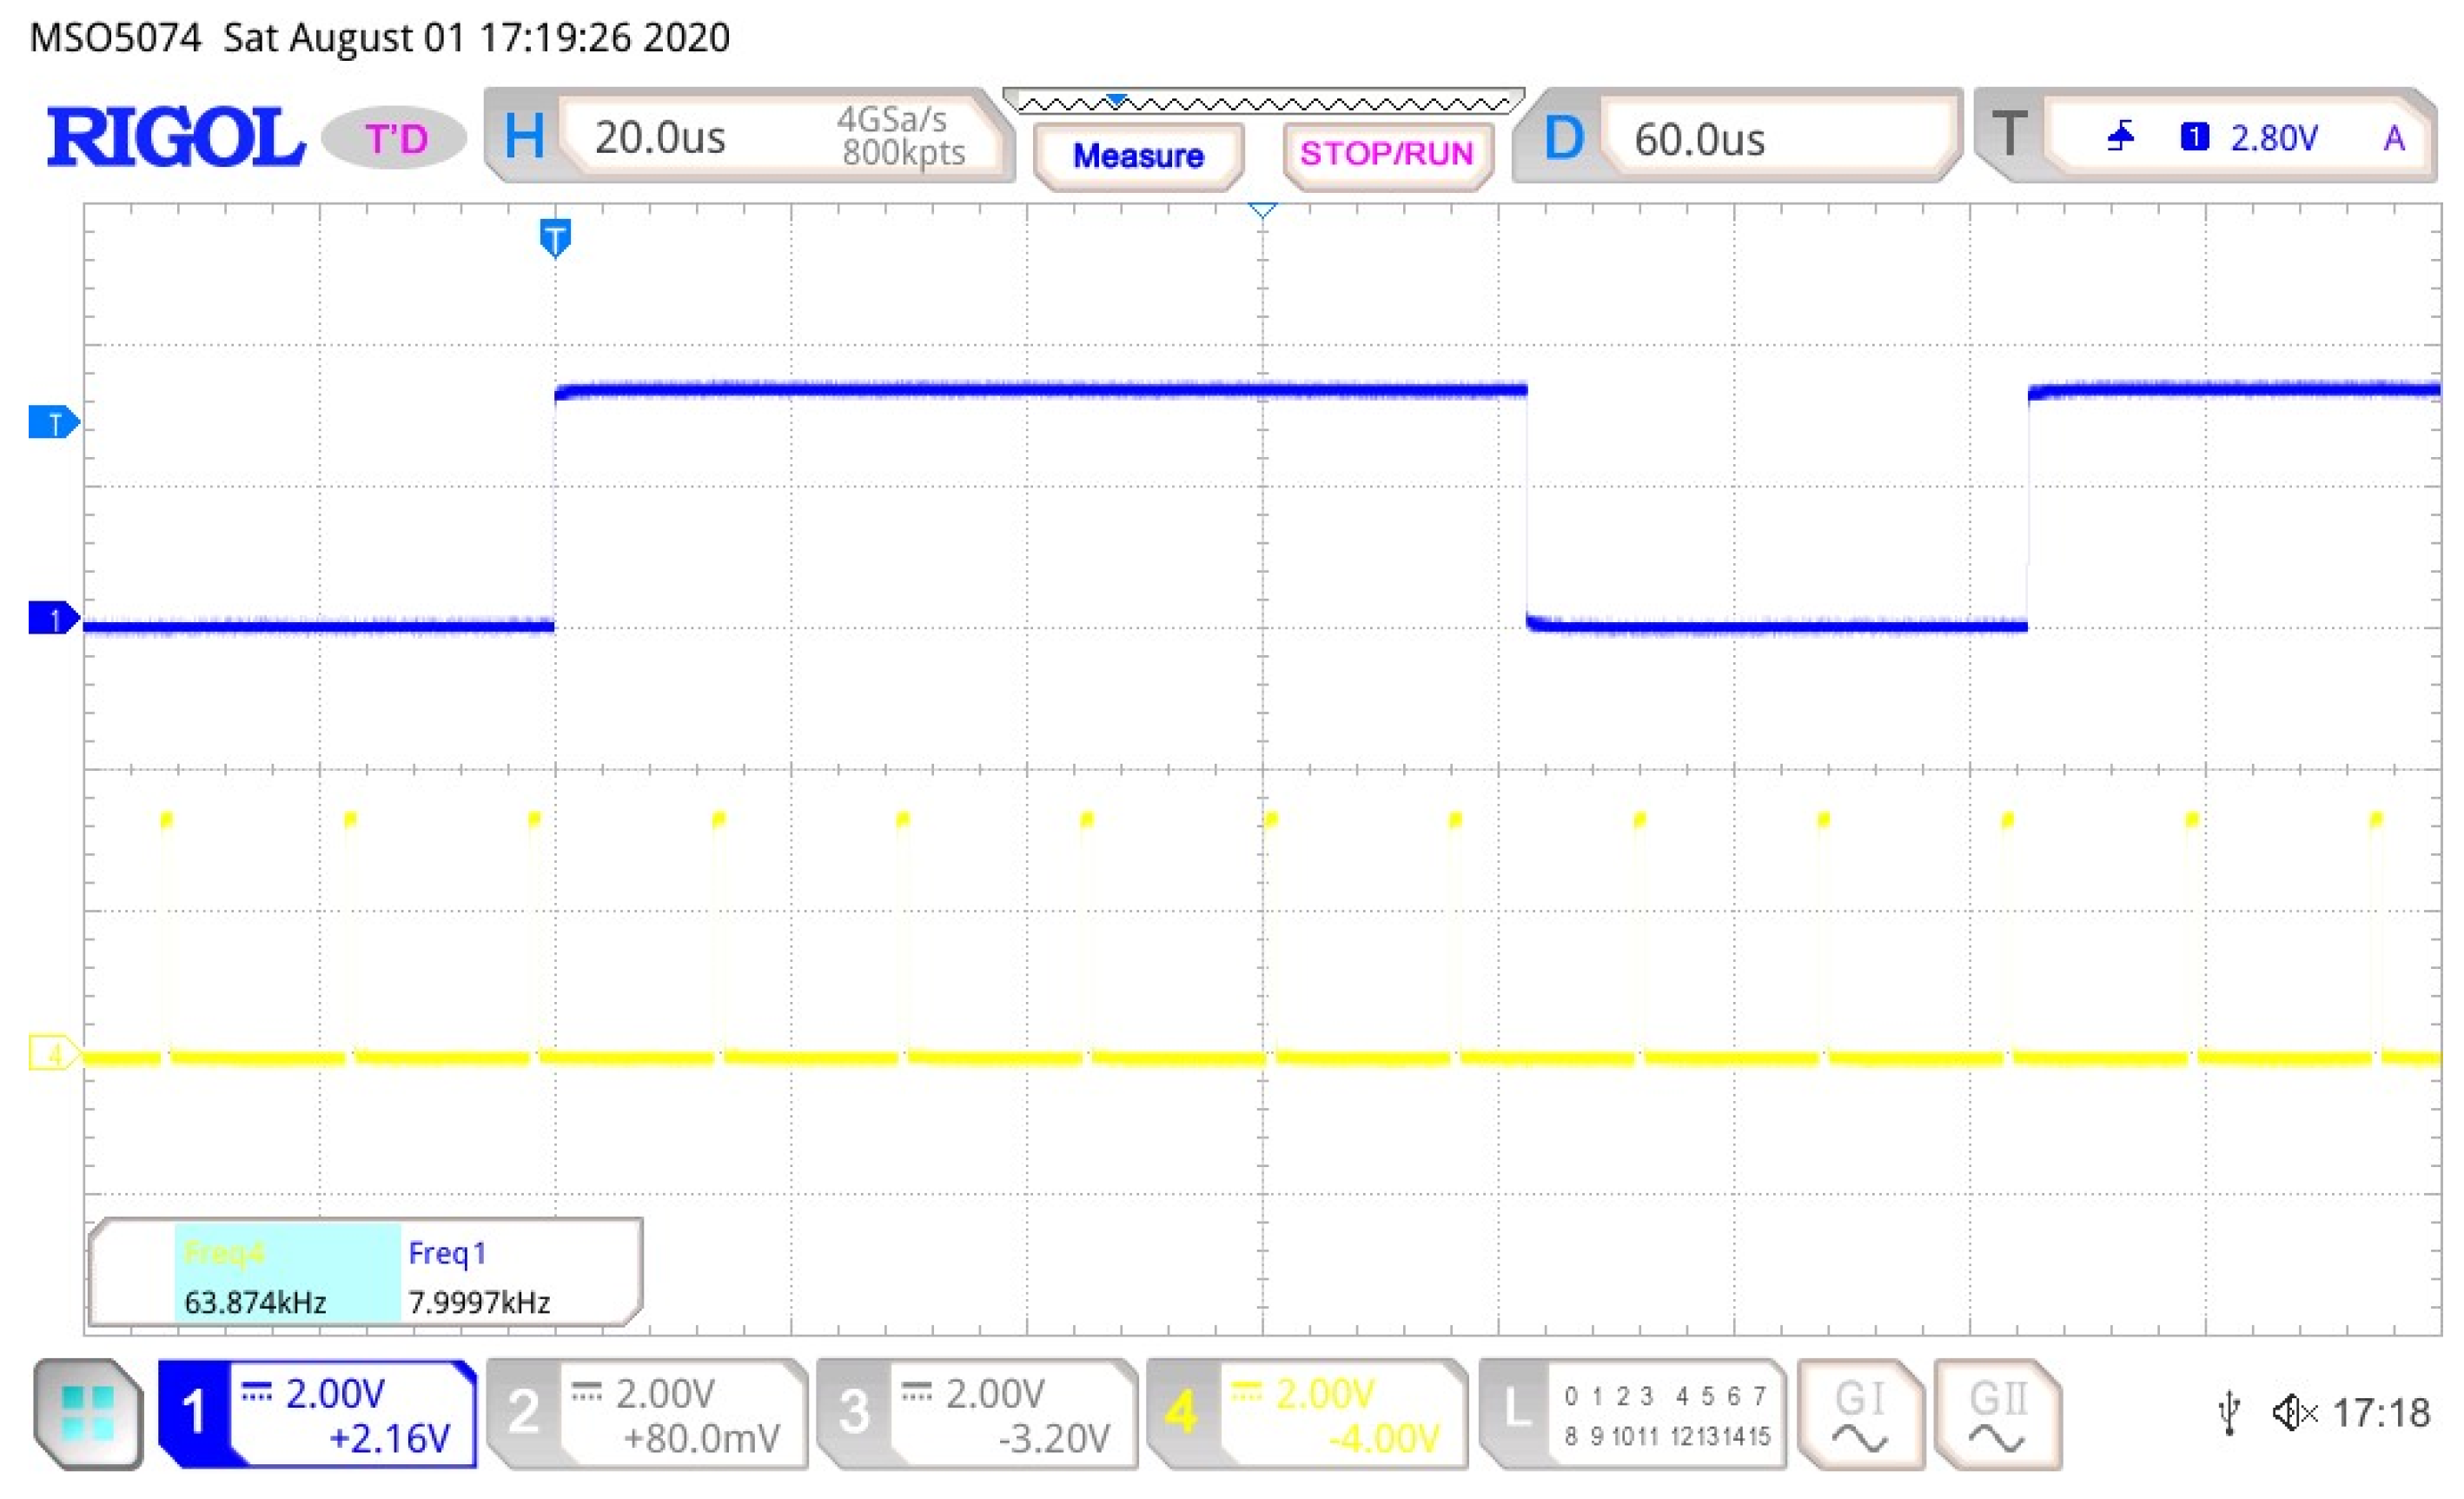Select the trigger position T marker
Image resolution: width=2464 pixels, height=1499 pixels.
coord(555,238)
